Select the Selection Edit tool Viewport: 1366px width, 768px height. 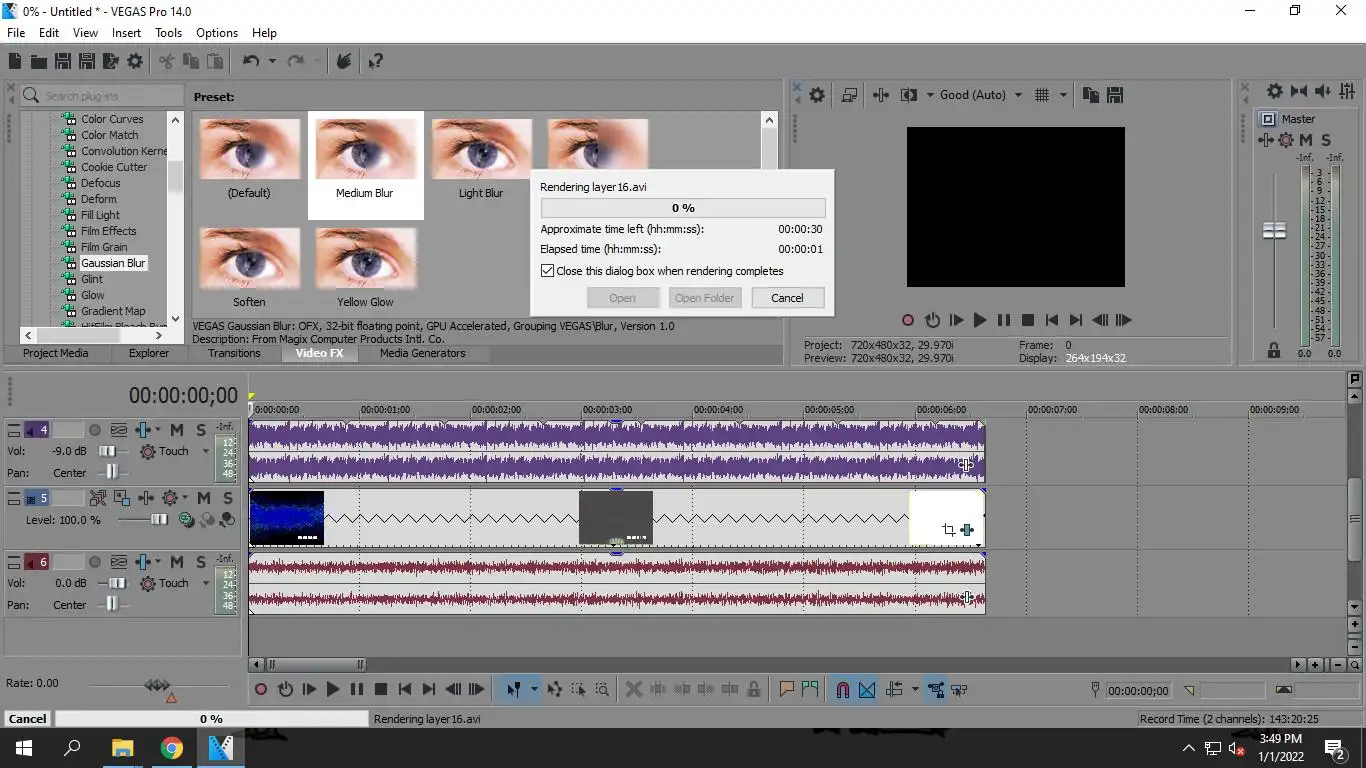click(x=578, y=689)
